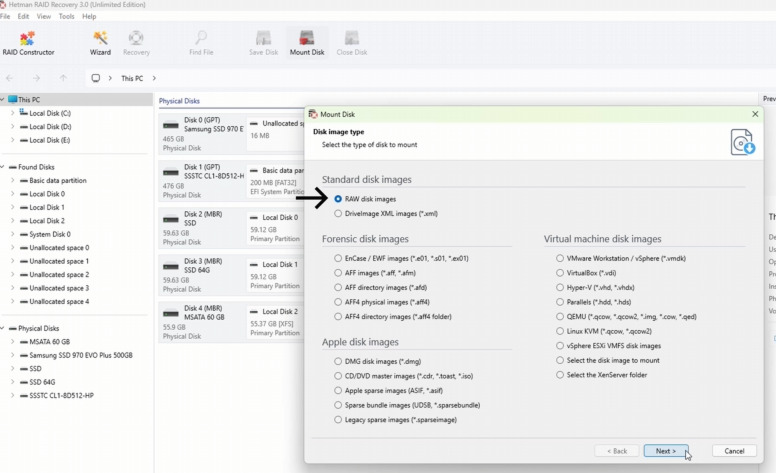Switch to the Physical Disks tab

tap(179, 101)
